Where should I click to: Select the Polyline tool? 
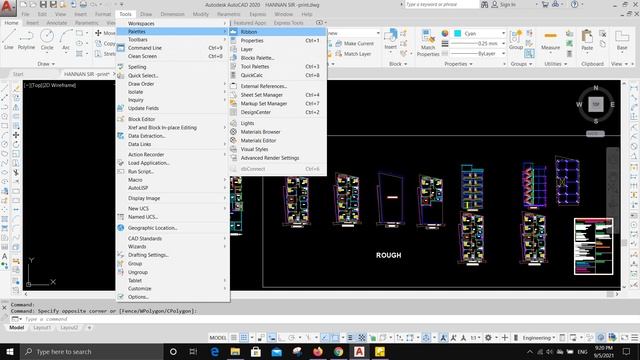[26, 40]
